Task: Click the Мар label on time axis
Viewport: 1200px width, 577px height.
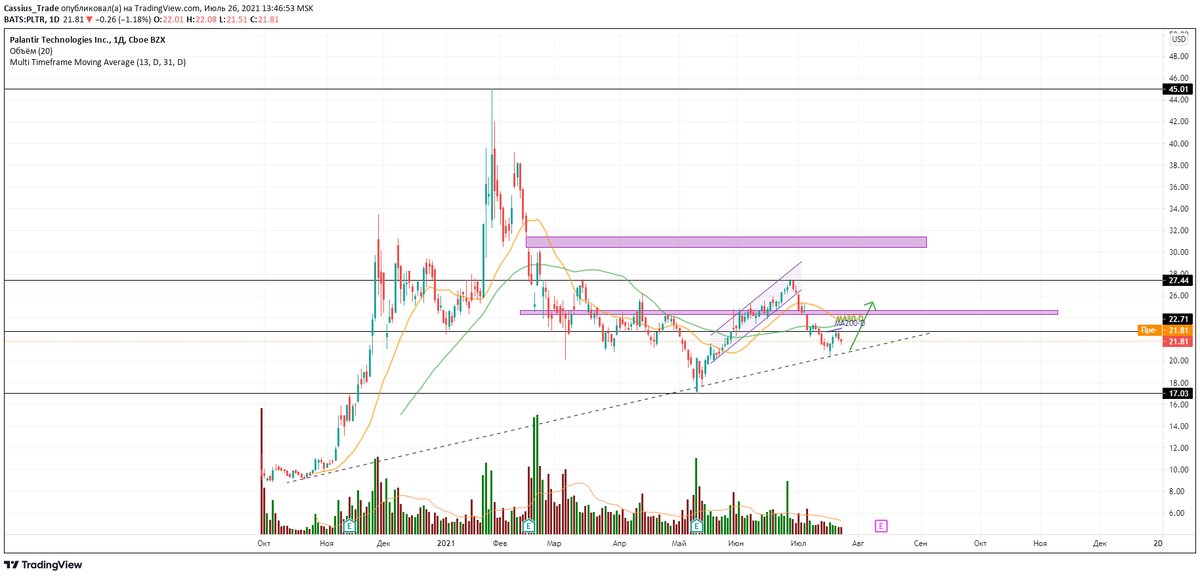Action: (554, 544)
